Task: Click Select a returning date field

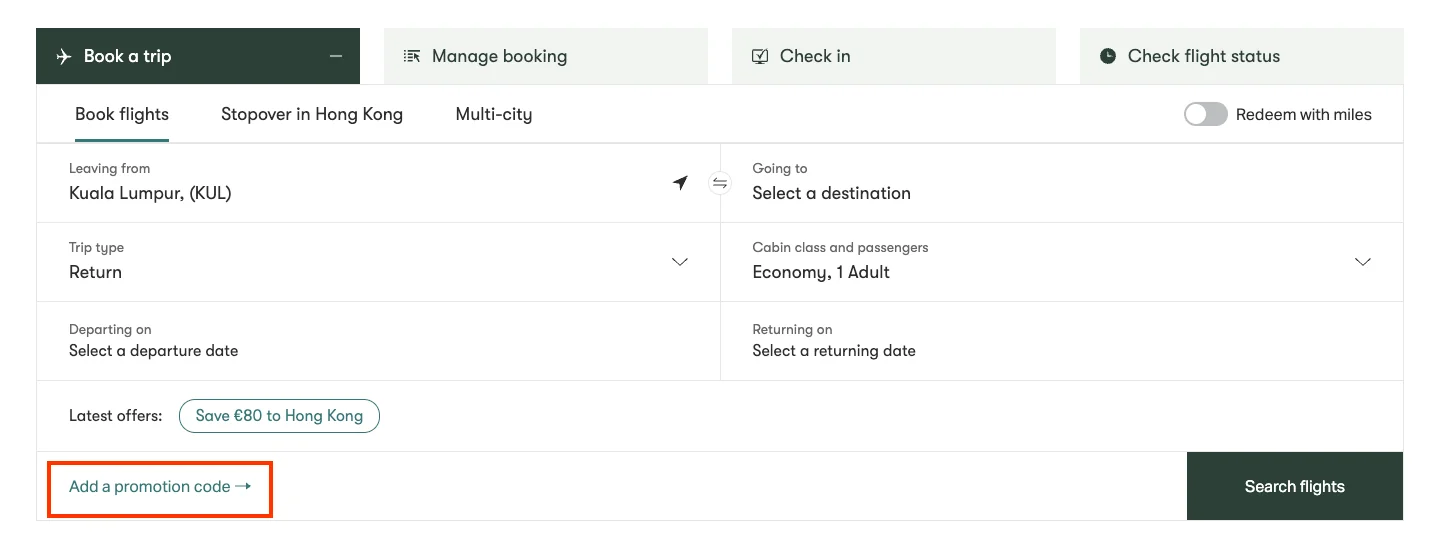Action: pos(1062,341)
